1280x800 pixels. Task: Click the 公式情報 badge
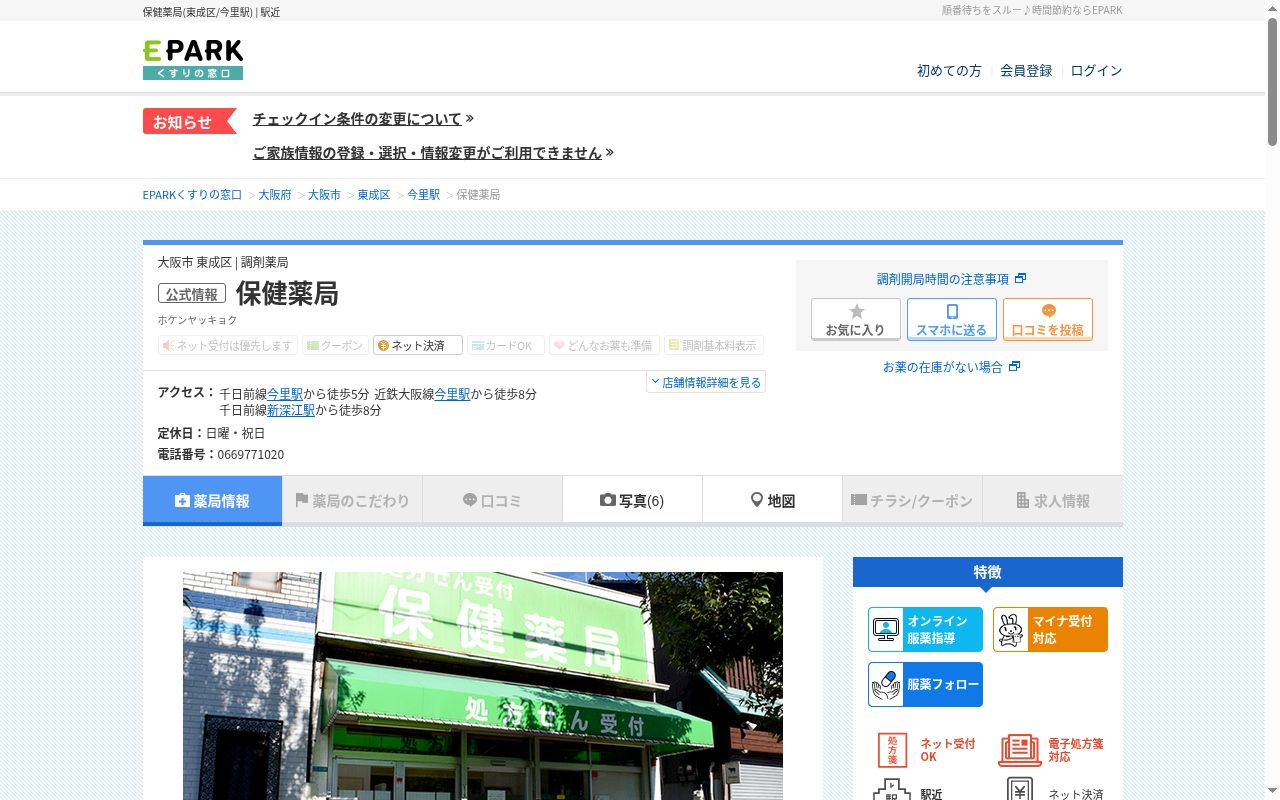pyautogui.click(x=192, y=294)
